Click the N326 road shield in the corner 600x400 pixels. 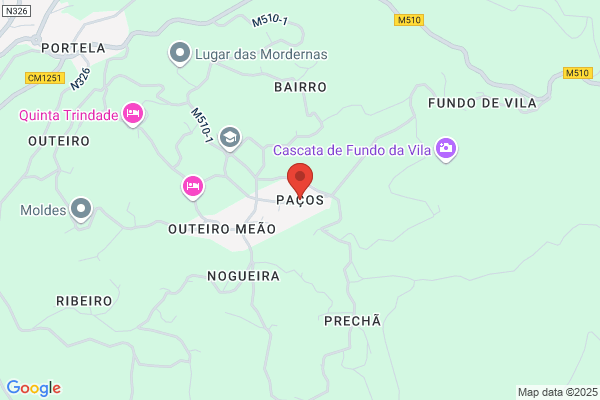[16, 11]
